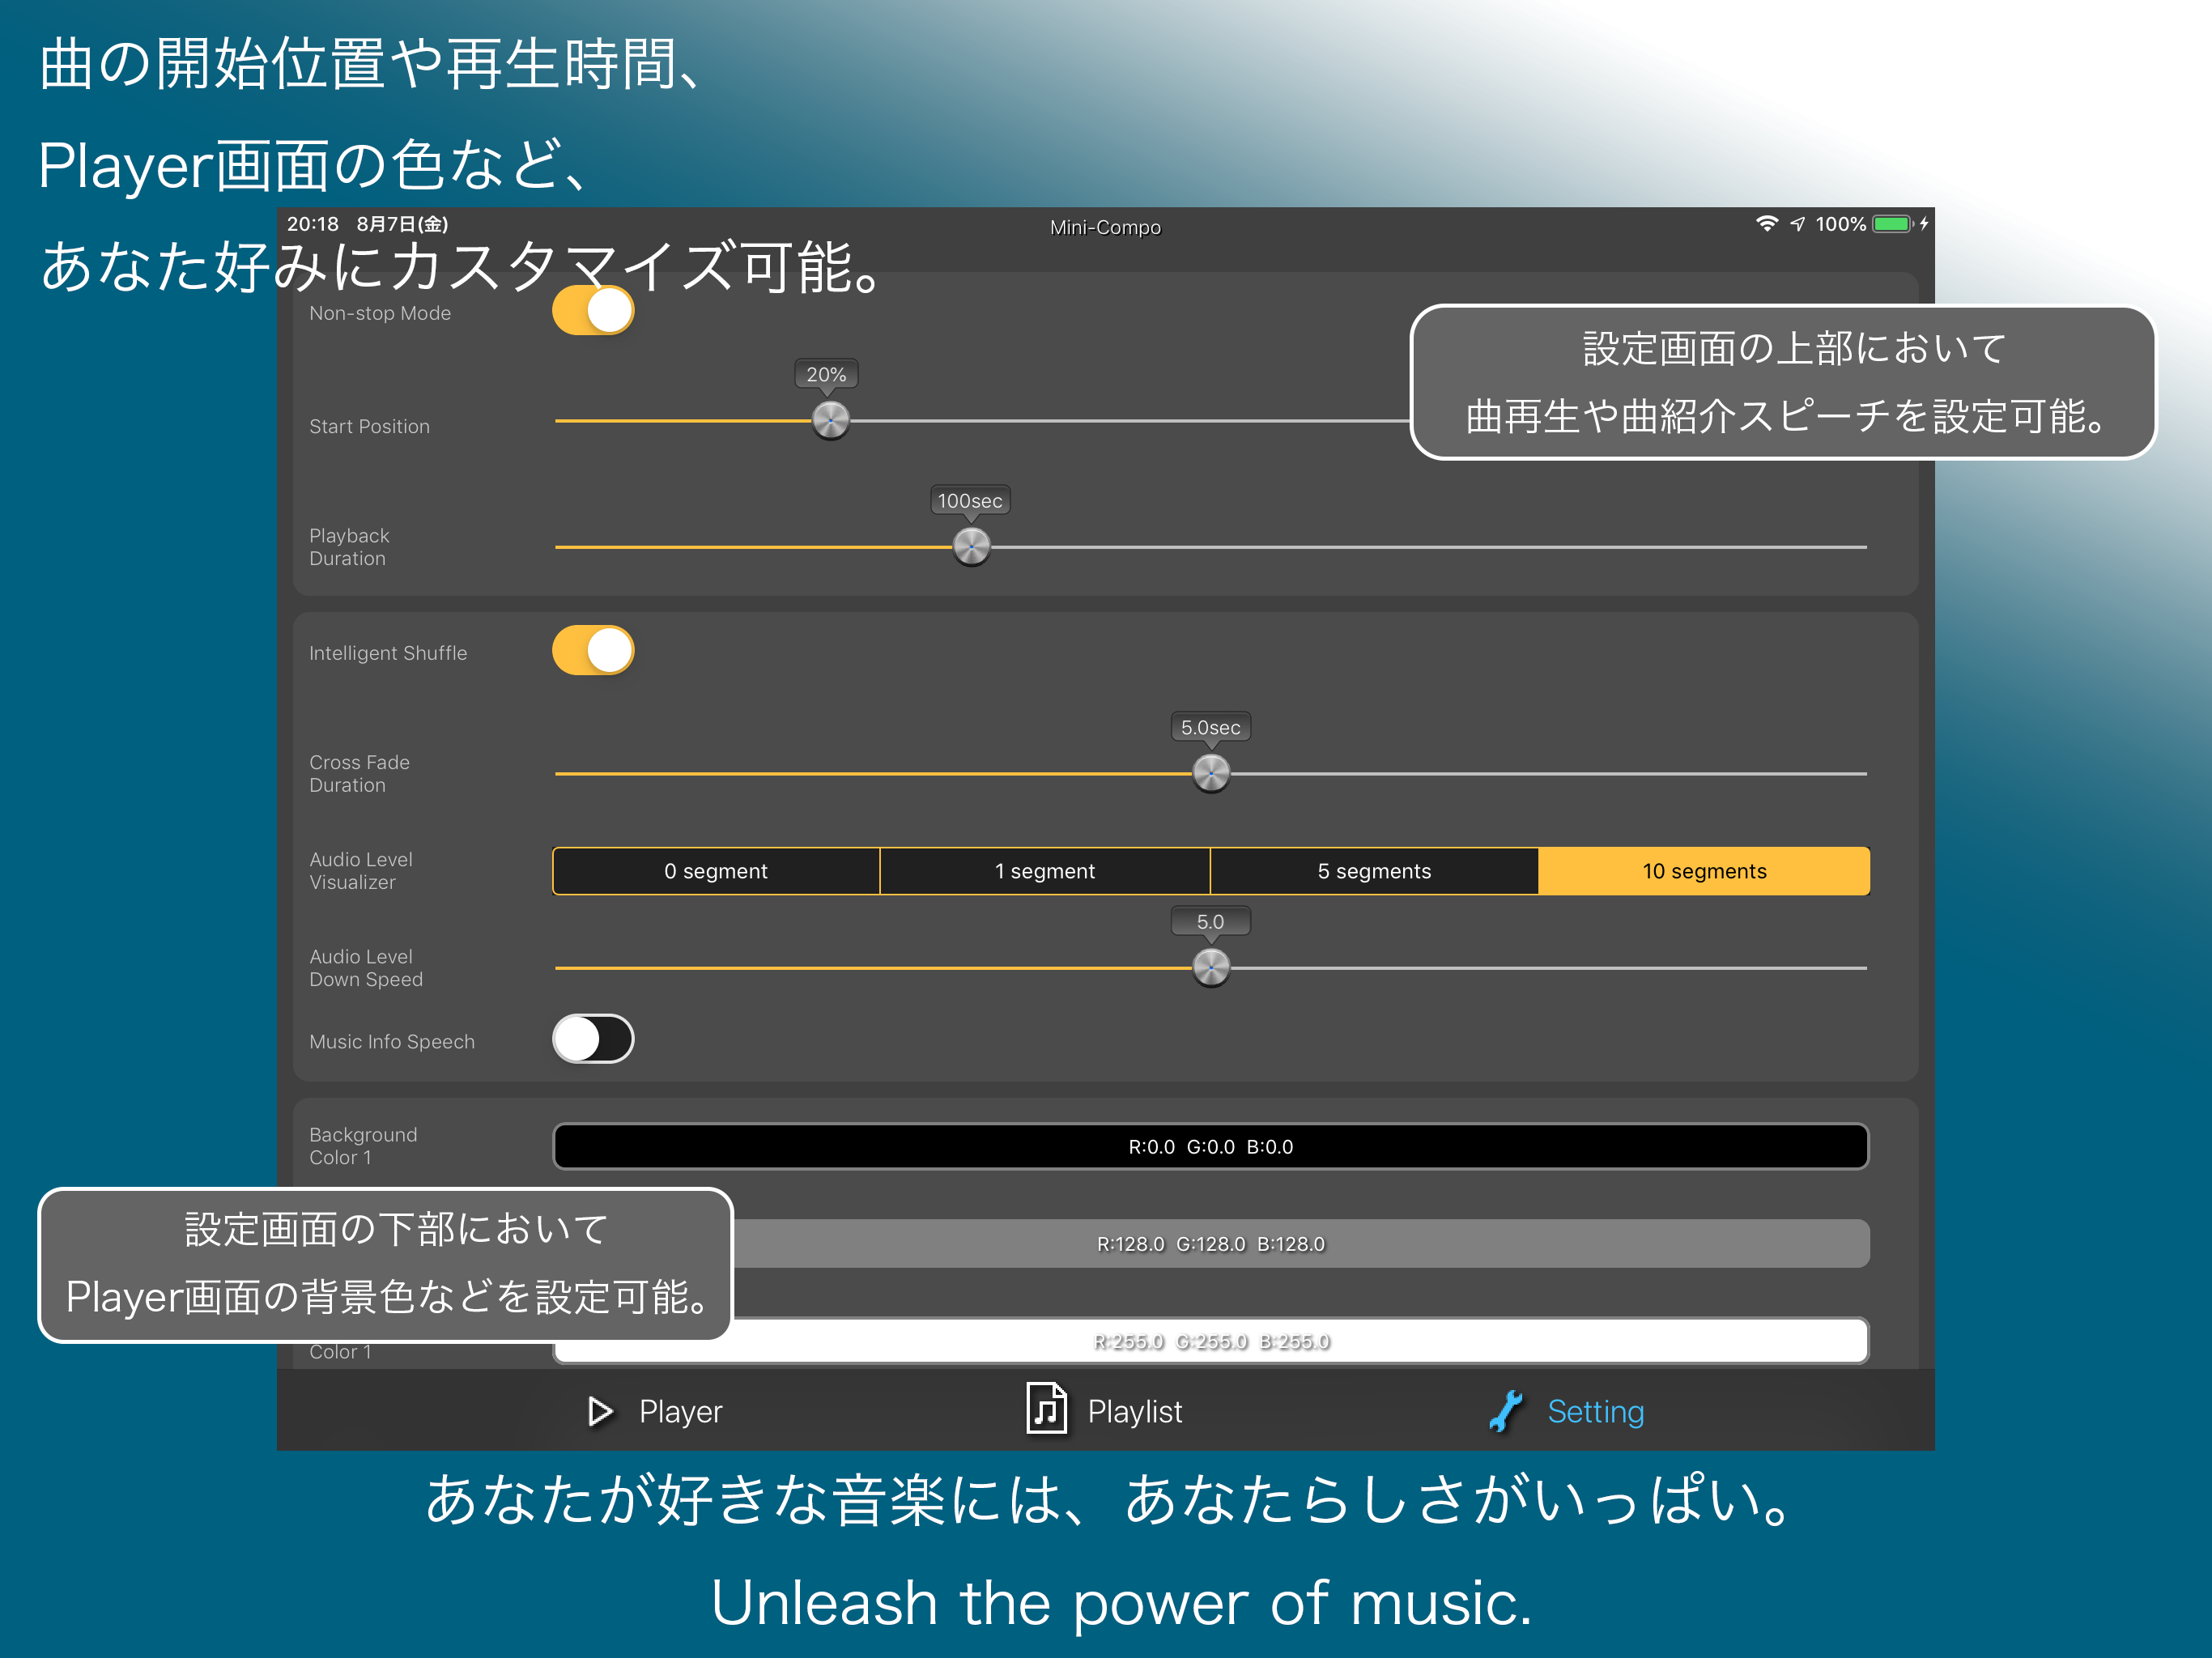2212x1658 pixels.
Task: Click the Start Position label
Action: pos(369,426)
